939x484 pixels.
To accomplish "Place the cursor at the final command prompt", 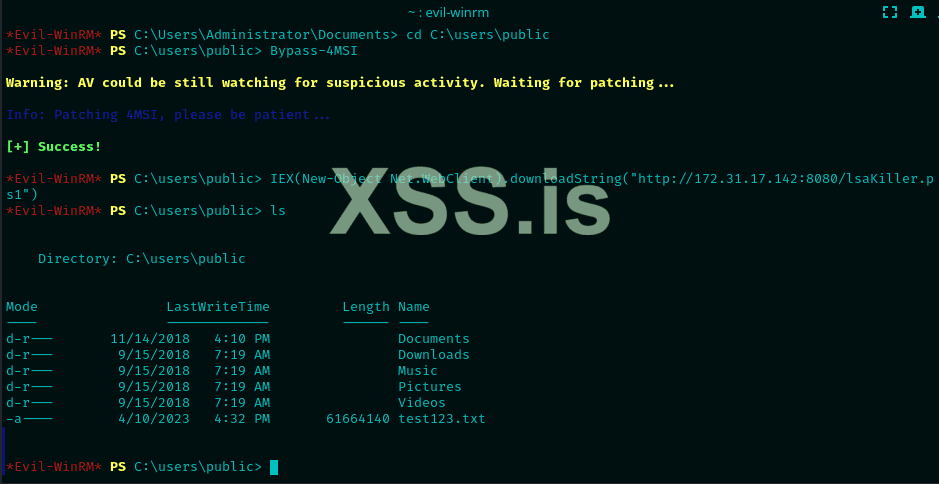I will (x=274, y=467).
